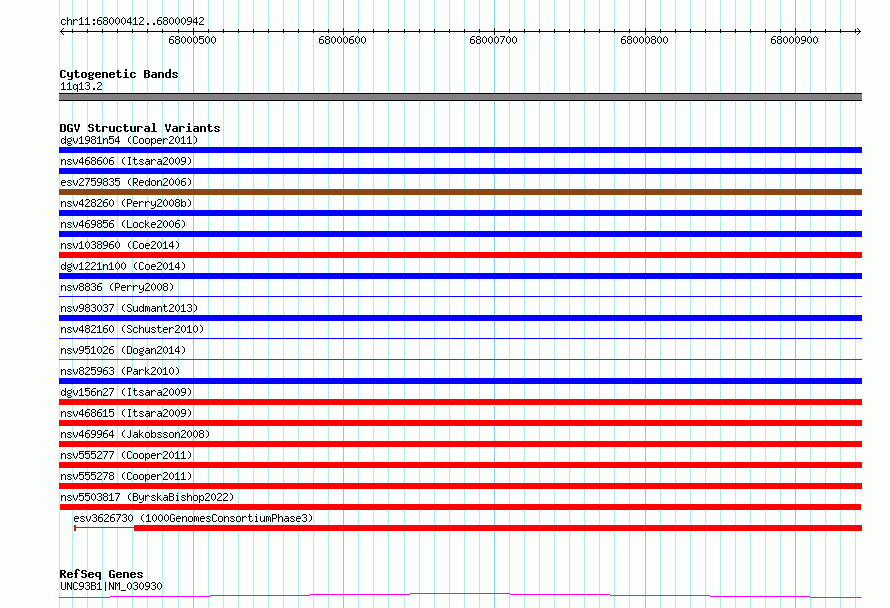Click the Cytogenetic Bands track title
890x608 pixels.
(x=119, y=74)
